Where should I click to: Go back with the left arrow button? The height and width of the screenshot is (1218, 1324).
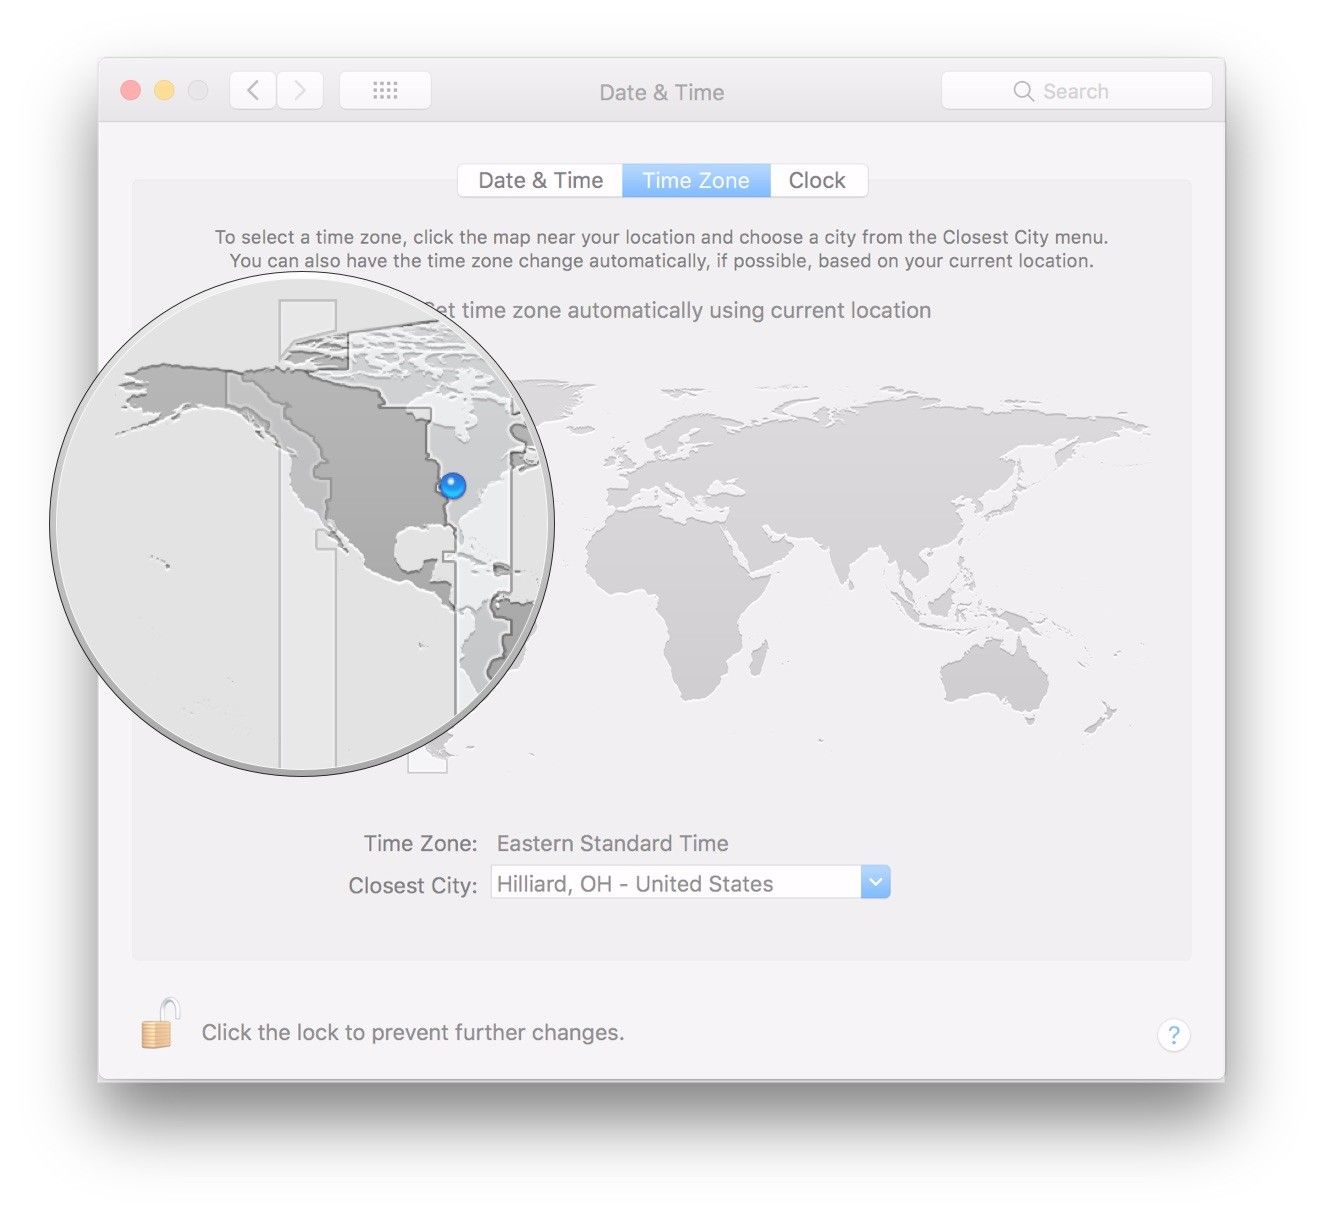253,91
